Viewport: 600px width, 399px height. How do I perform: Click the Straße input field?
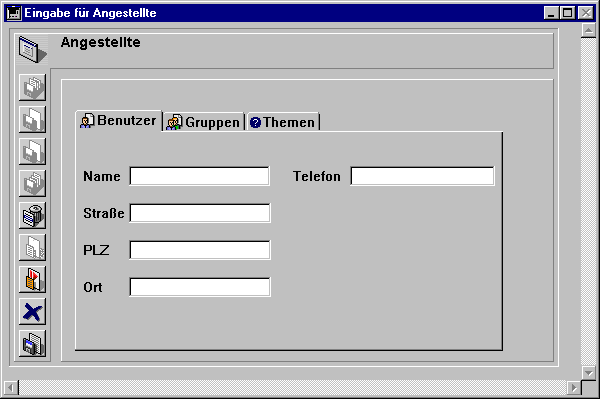coord(199,213)
